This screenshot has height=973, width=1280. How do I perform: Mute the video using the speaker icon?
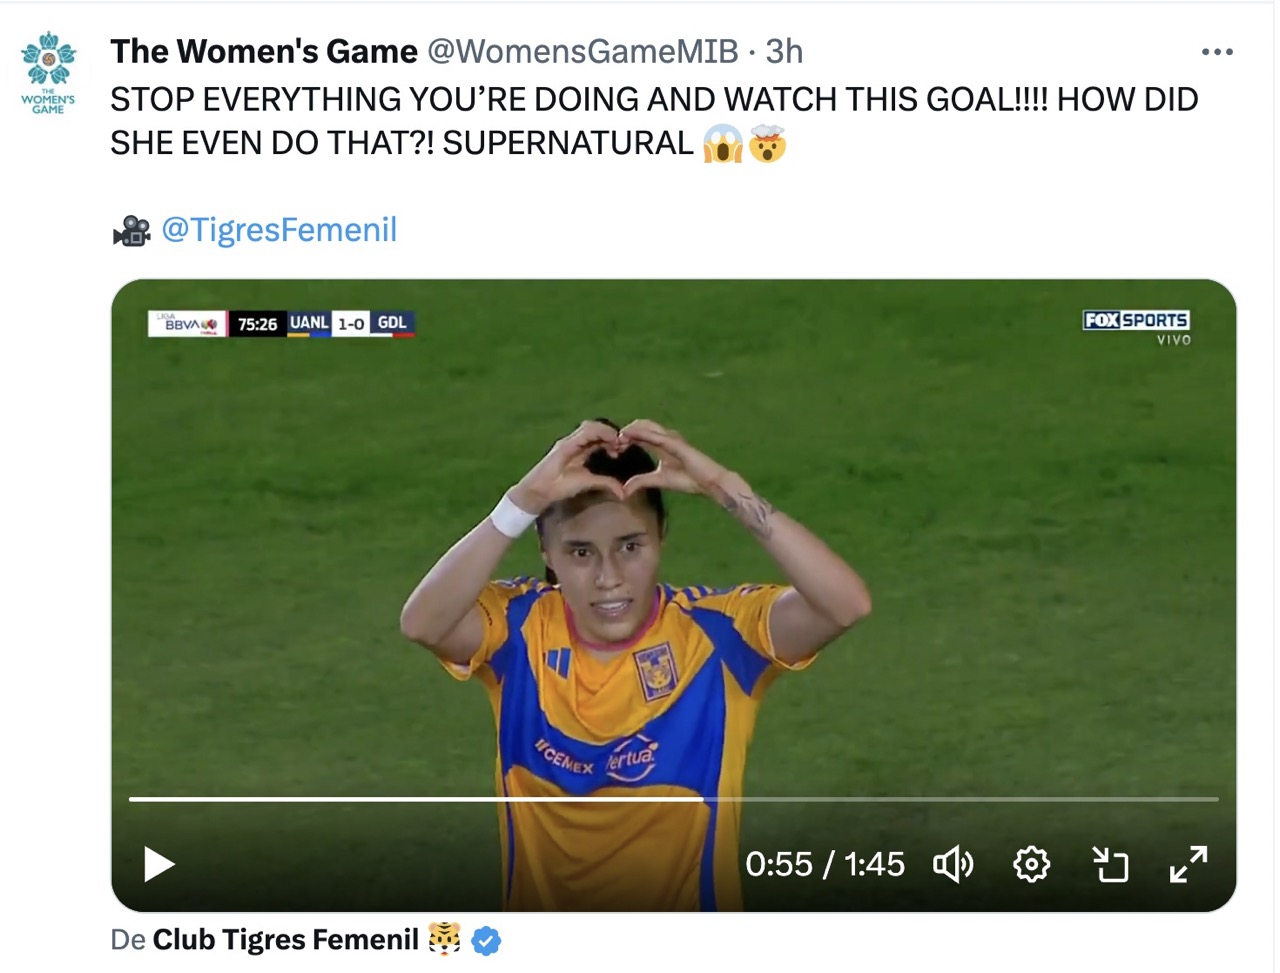coord(953,864)
